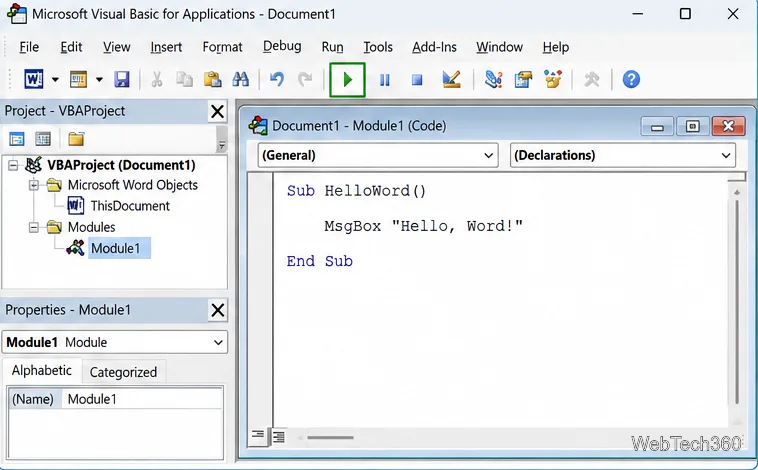758x470 pixels.
Task: Toggle Procedure View button at code window bottom
Action: pos(259,437)
